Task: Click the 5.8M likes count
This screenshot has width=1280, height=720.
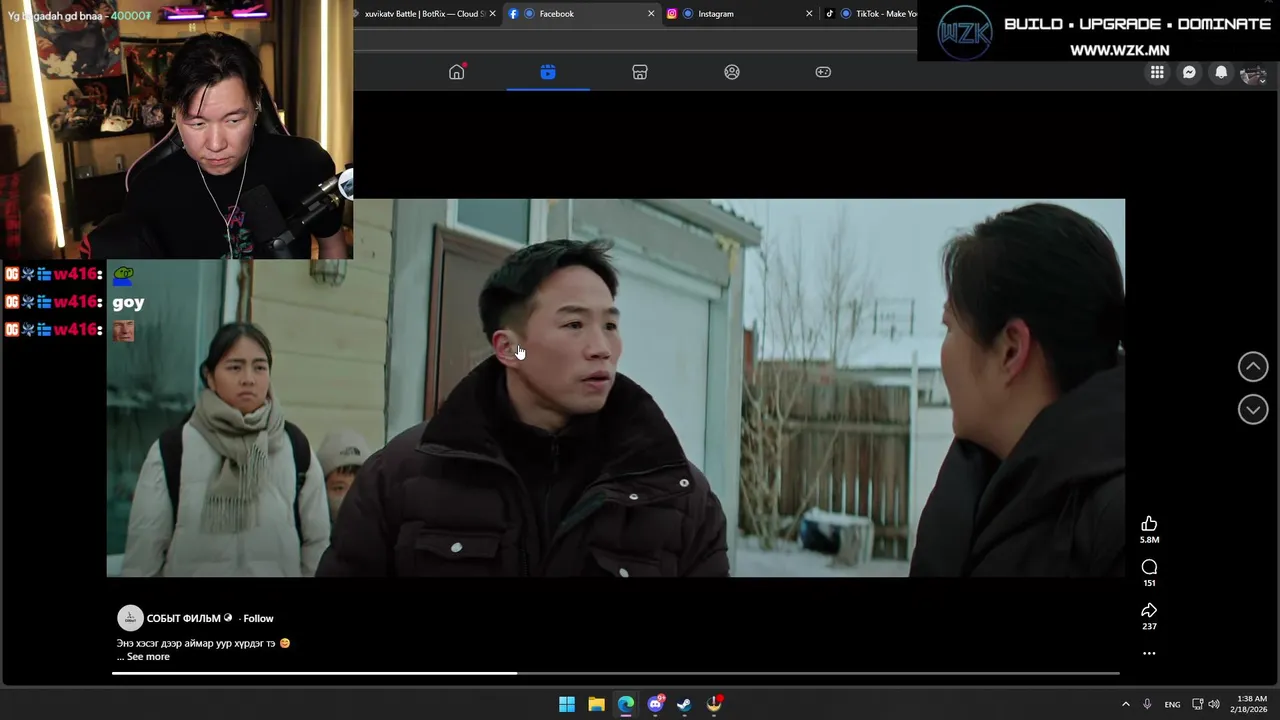Action: tap(1149, 540)
